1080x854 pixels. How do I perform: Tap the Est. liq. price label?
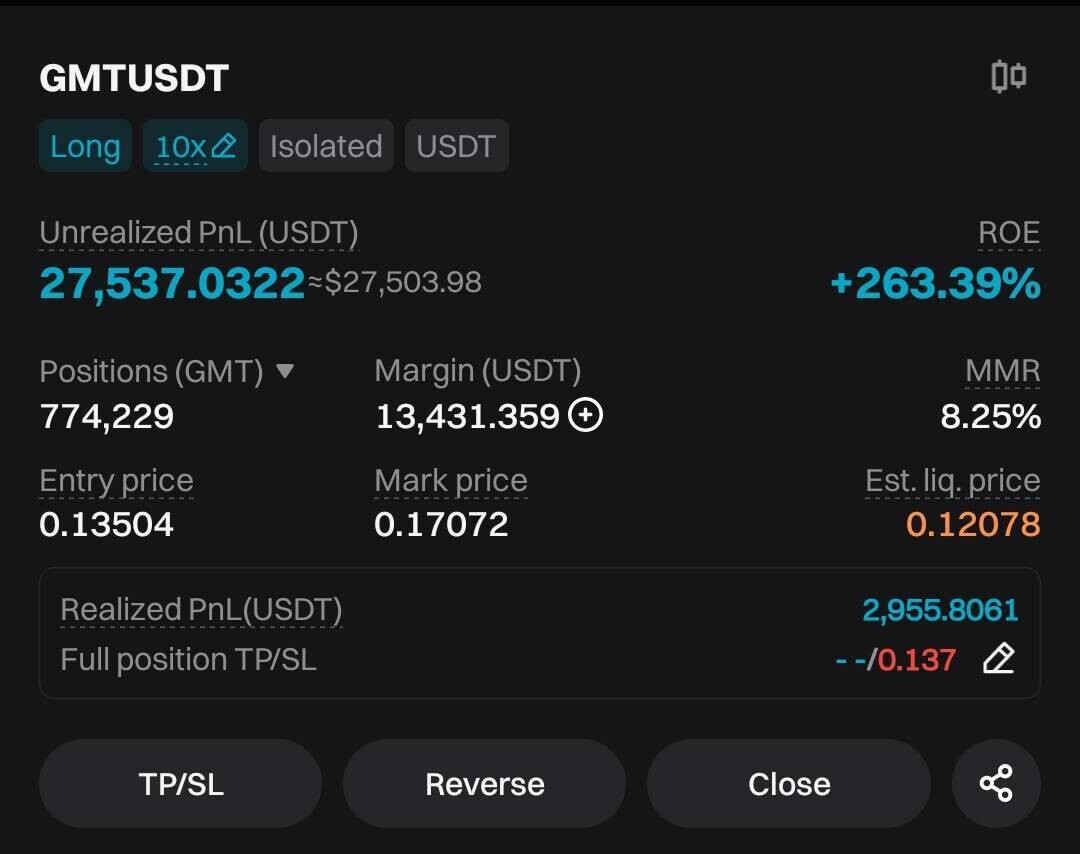coord(952,481)
